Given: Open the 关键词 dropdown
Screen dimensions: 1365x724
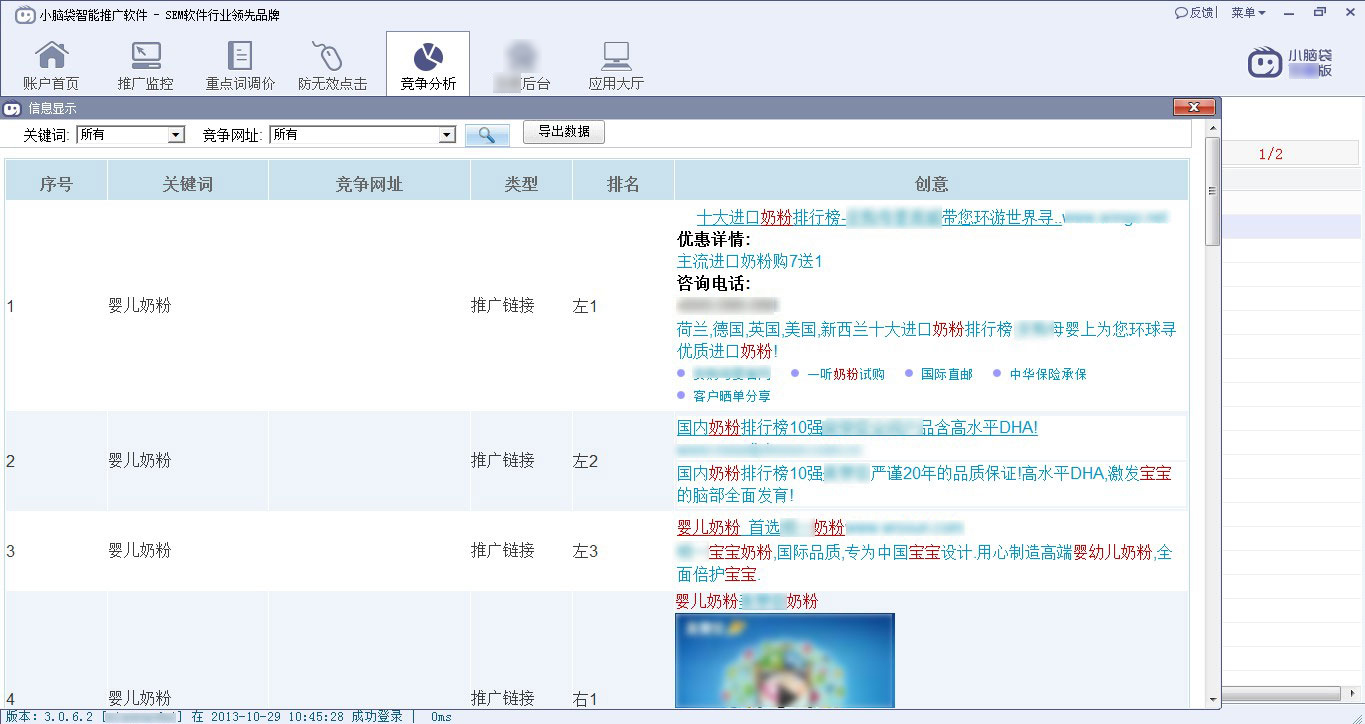Looking at the screenshot, I should [131, 134].
